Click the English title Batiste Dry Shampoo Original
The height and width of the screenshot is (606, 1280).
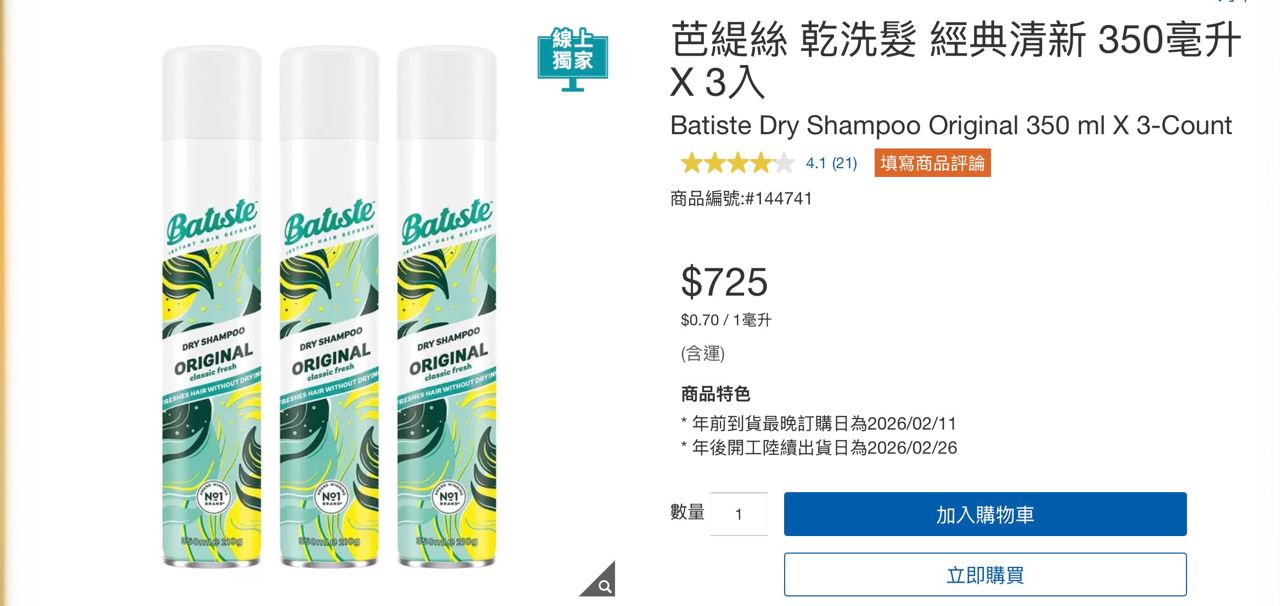(x=845, y=126)
